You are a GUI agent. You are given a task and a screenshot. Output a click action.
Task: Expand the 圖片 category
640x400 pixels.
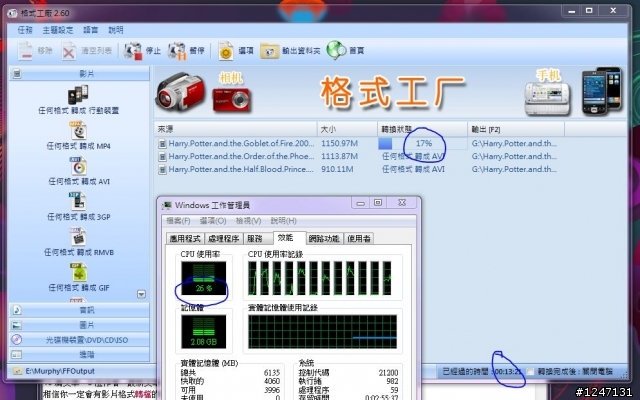coord(79,325)
